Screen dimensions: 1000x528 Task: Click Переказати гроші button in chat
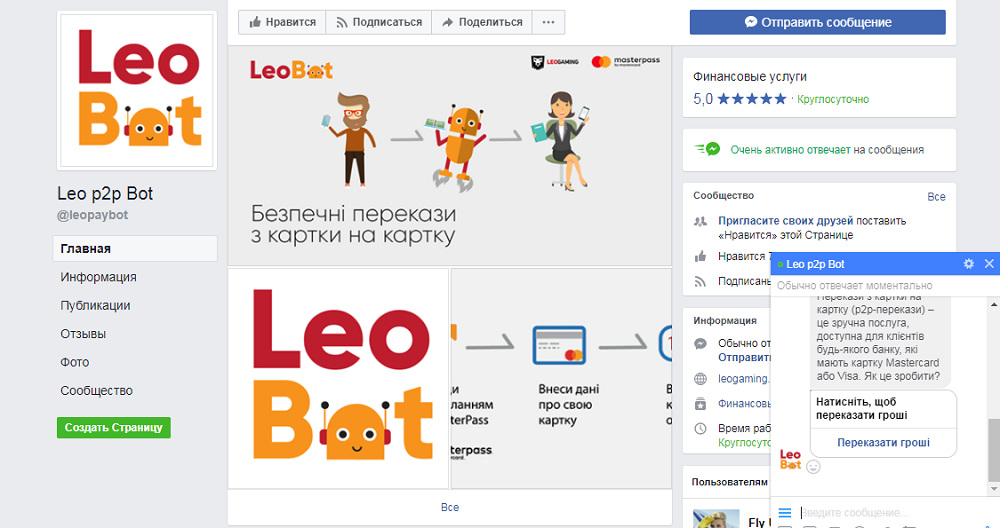(x=883, y=443)
